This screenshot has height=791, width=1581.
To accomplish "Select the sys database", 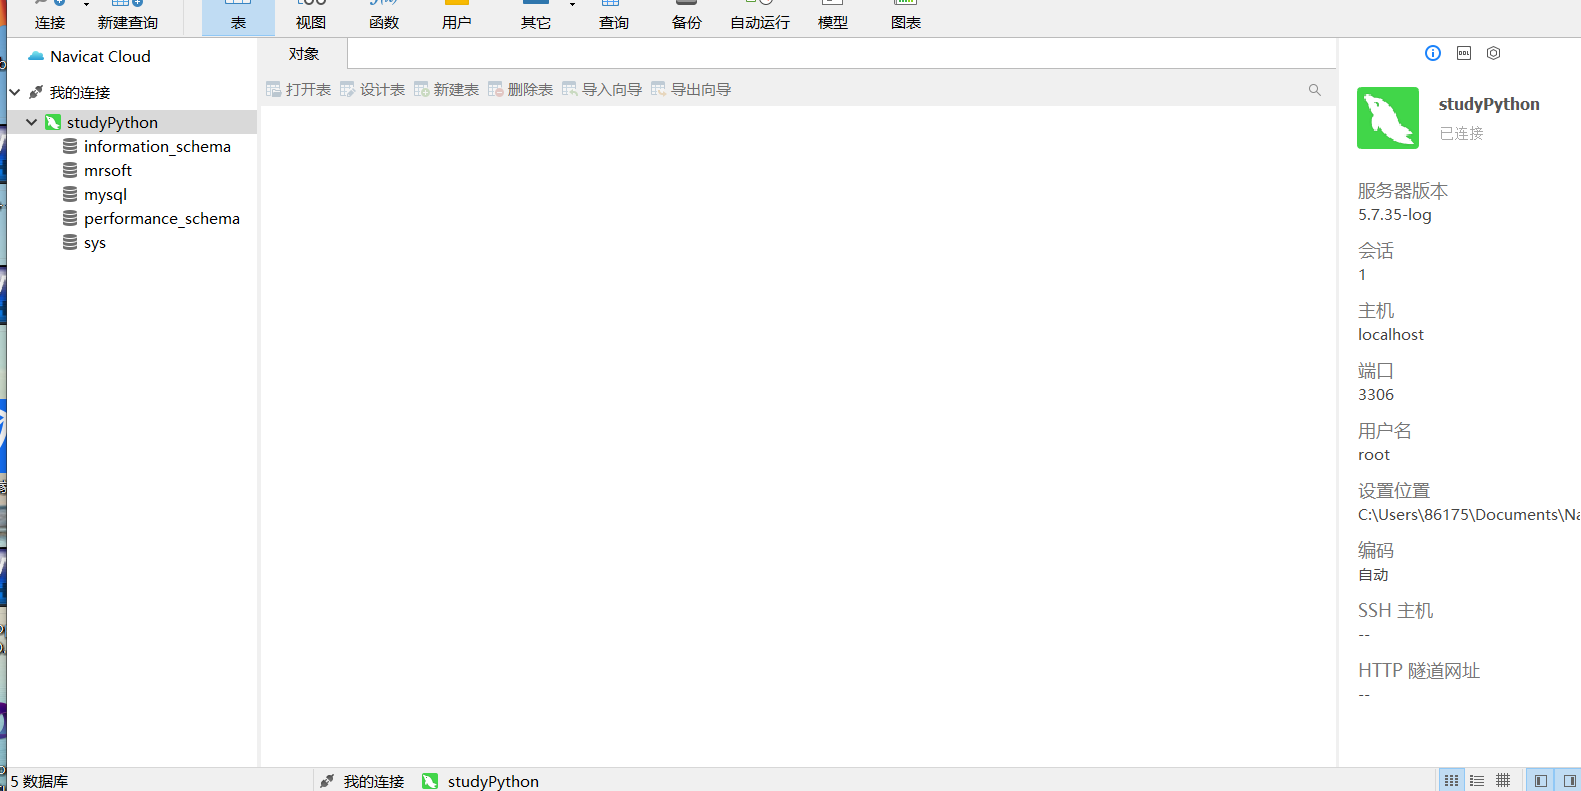I will (x=95, y=243).
